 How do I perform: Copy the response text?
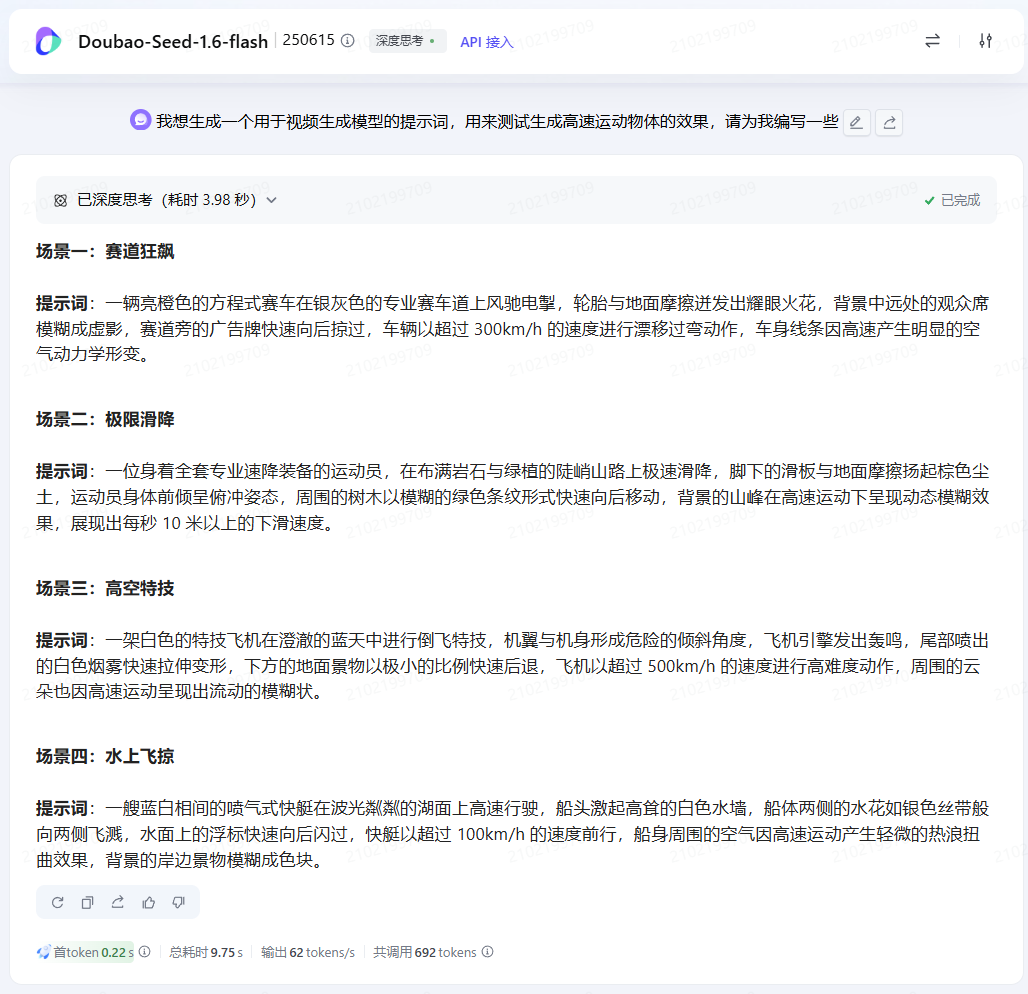(87, 903)
